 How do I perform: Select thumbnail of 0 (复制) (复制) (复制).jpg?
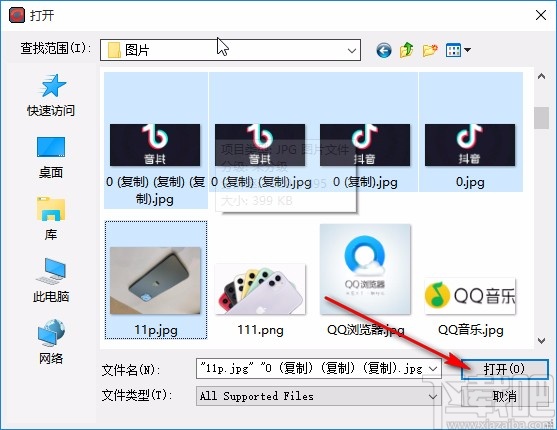(x=155, y=145)
